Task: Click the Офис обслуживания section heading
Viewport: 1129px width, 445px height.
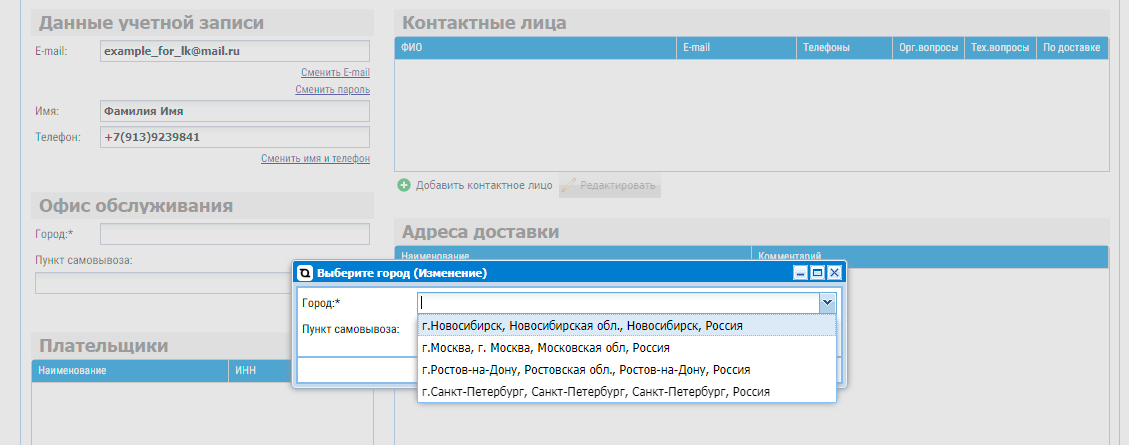Action: [135, 206]
